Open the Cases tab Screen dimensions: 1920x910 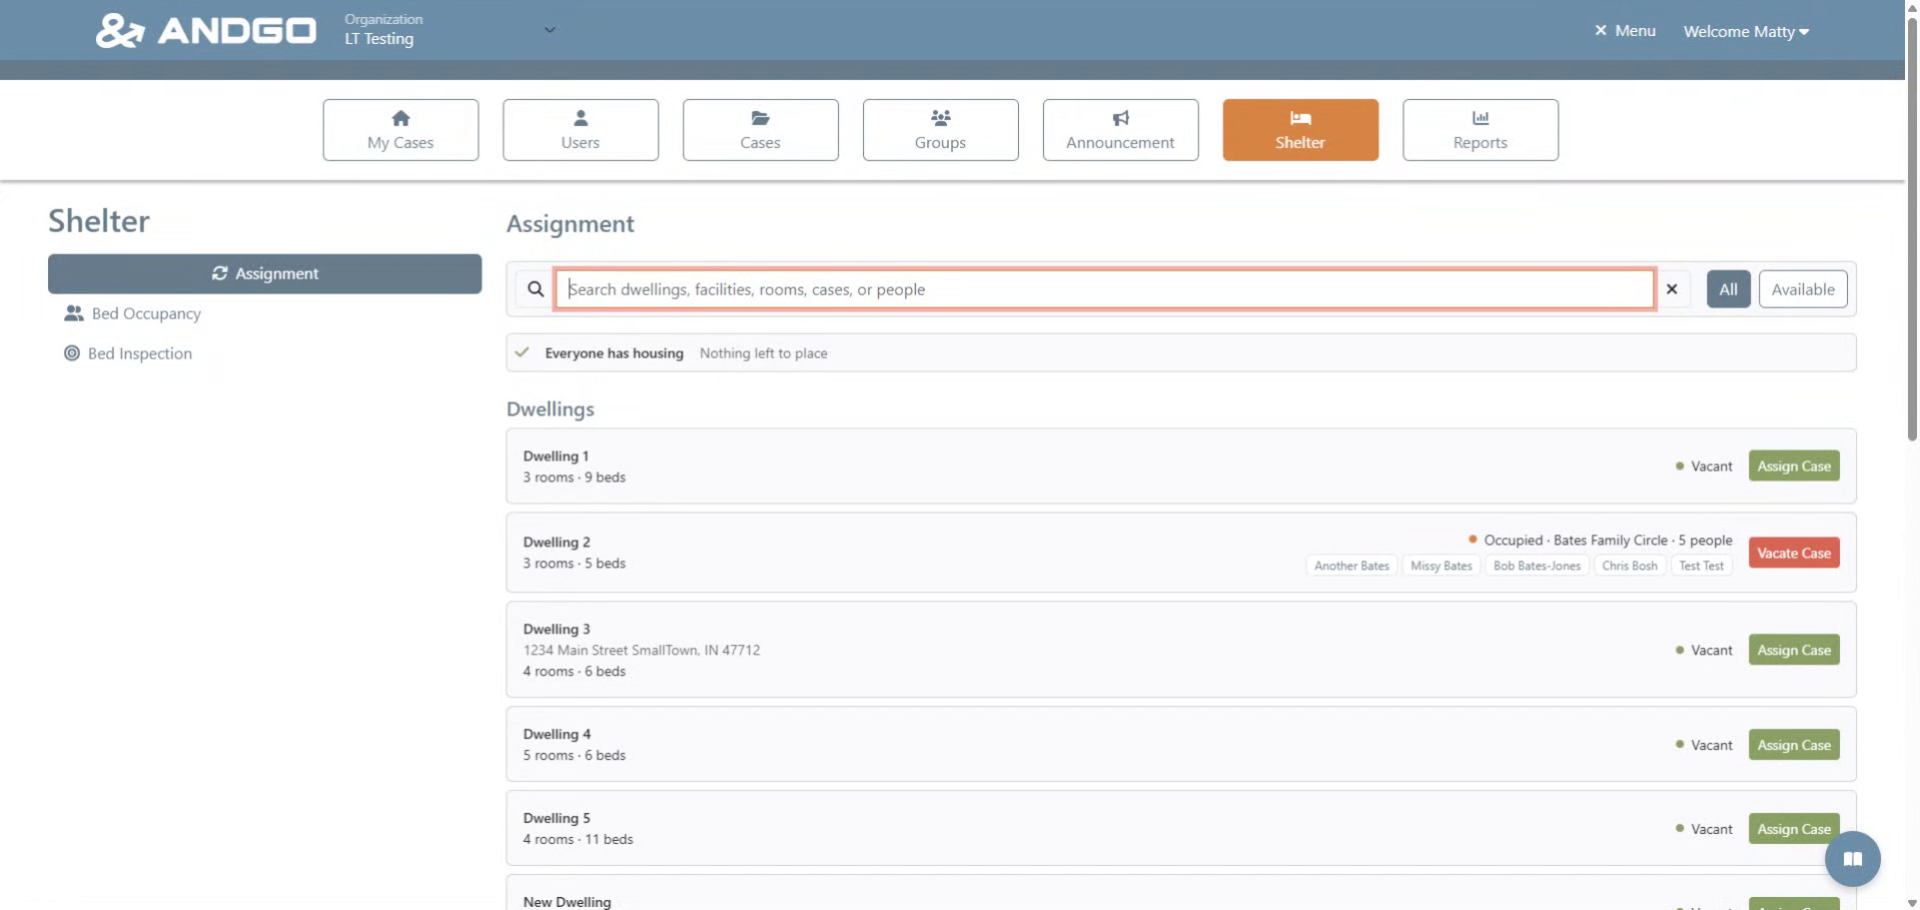tap(761, 130)
